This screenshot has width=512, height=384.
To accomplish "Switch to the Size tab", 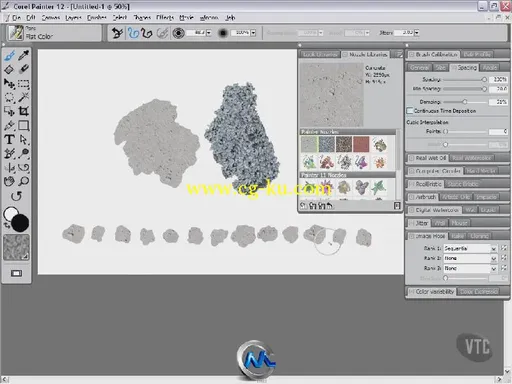I will pyautogui.click(x=441, y=68).
